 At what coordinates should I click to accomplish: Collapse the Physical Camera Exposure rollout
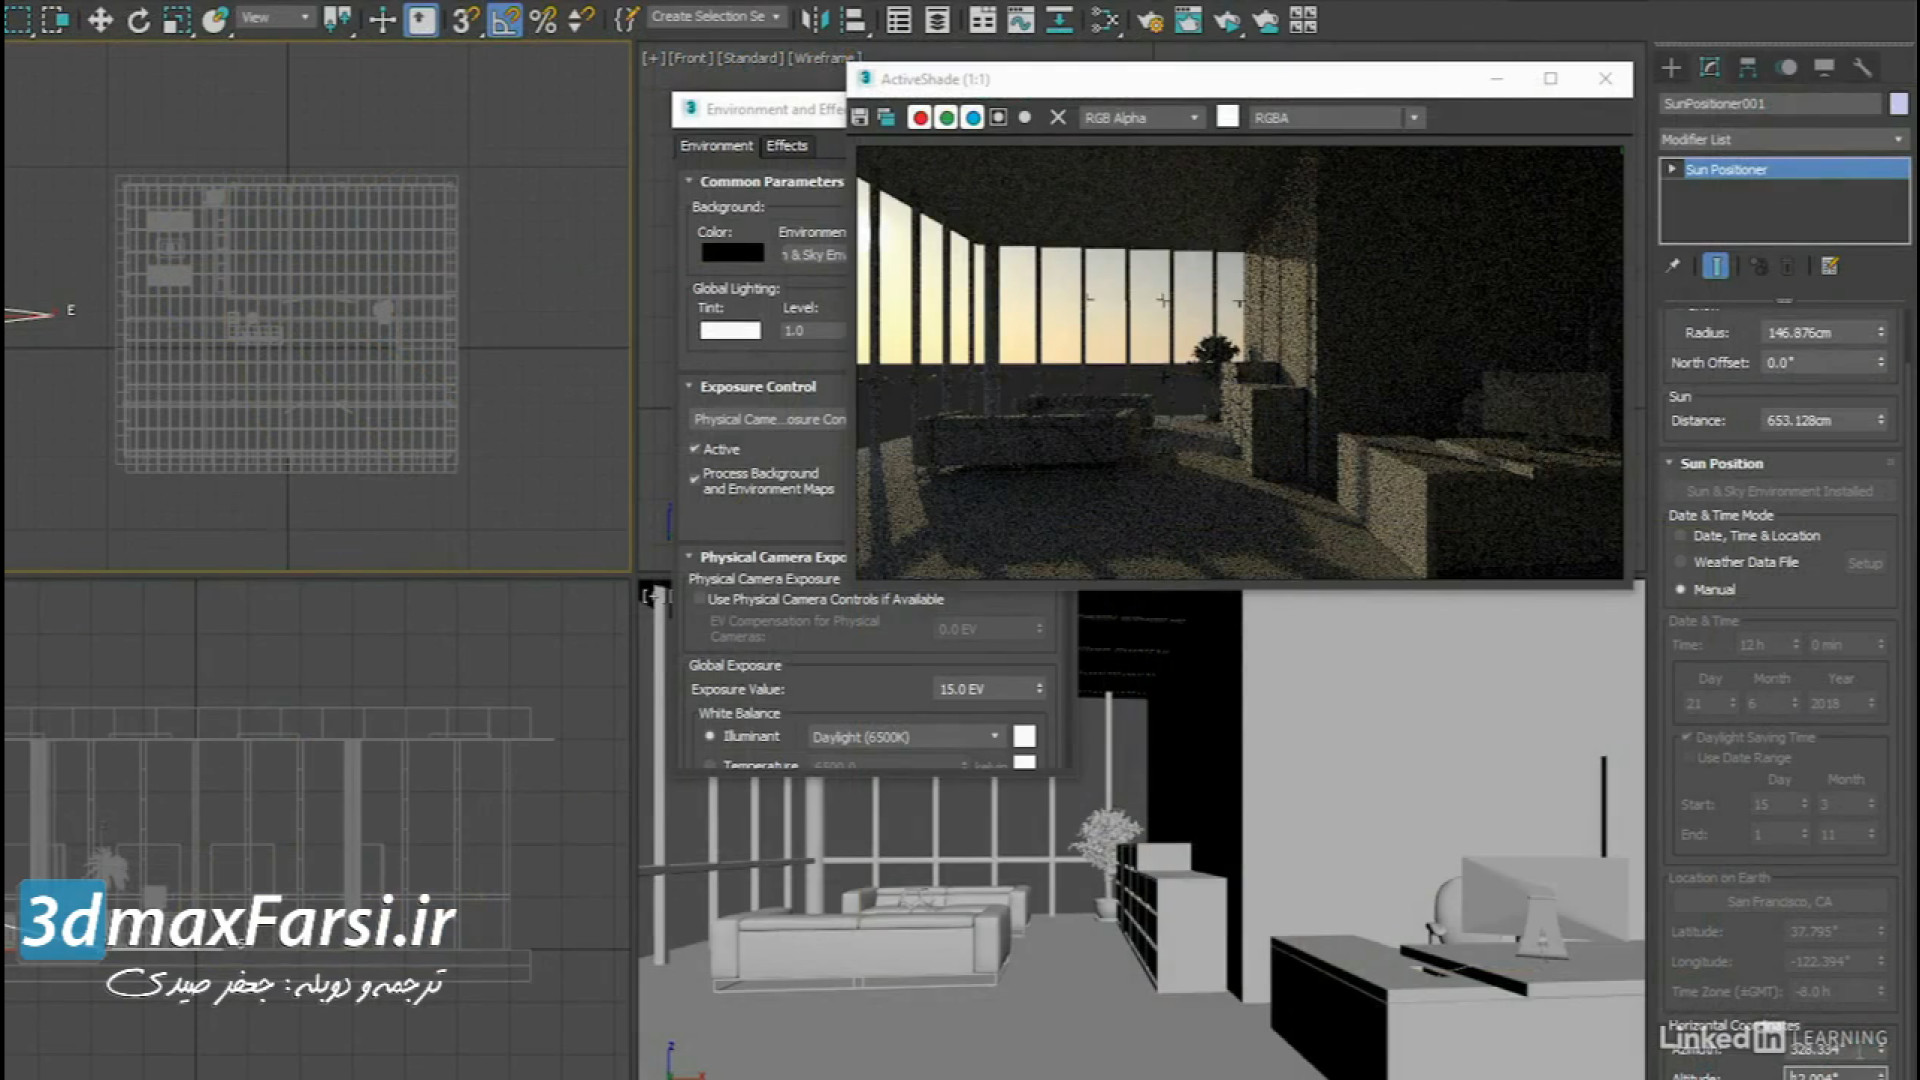(764, 557)
